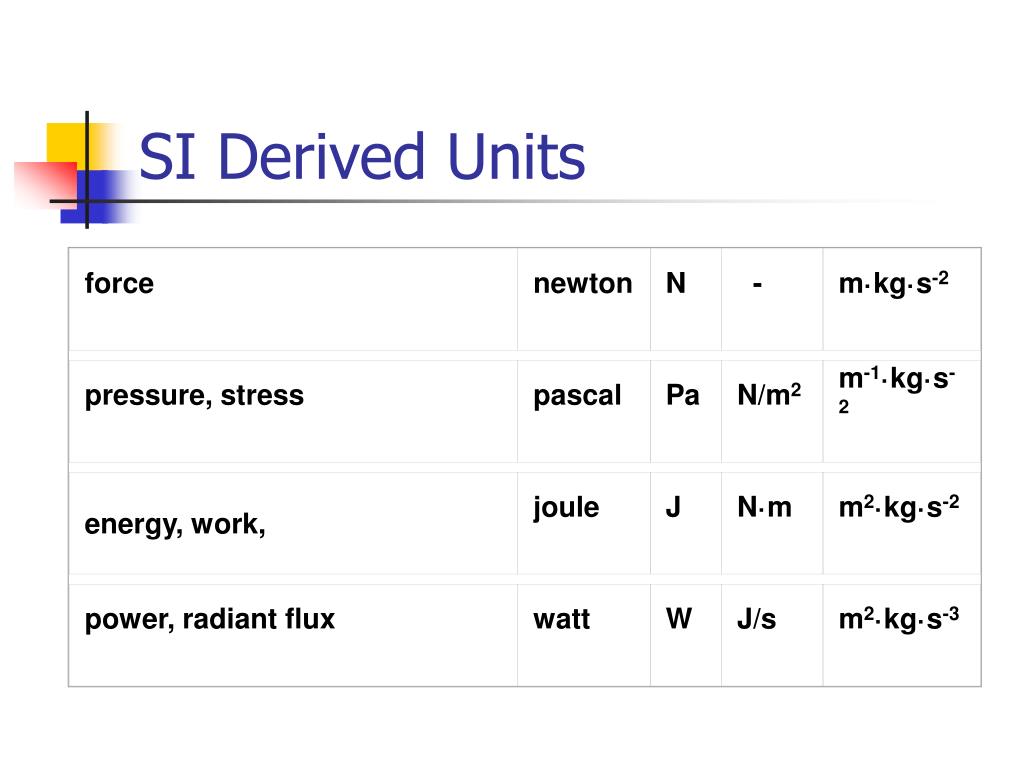The width and height of the screenshot is (1024, 768).
Task: Click the slide title 'SI Derived Units'
Action: [x=362, y=156]
